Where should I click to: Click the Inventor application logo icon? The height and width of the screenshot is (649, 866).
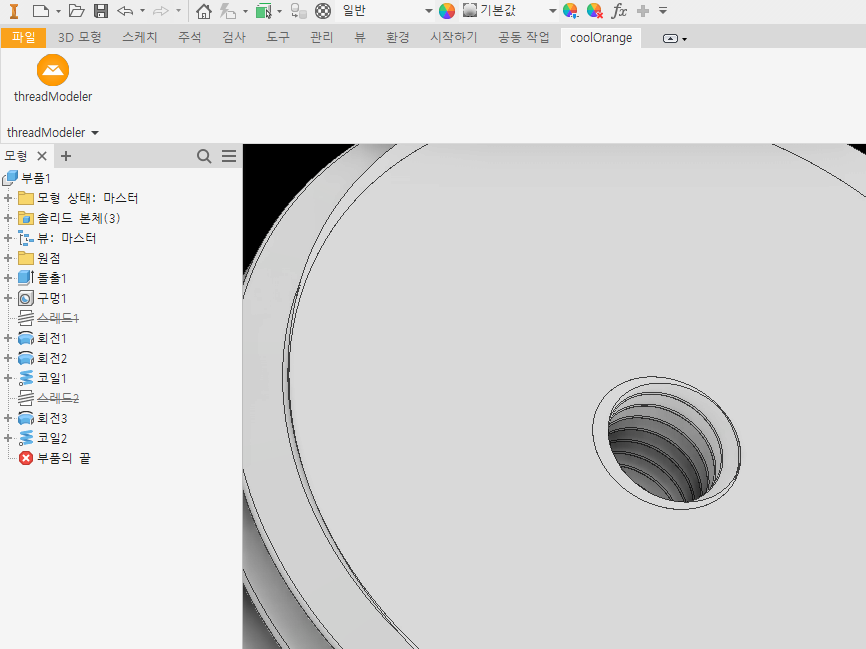(14, 10)
